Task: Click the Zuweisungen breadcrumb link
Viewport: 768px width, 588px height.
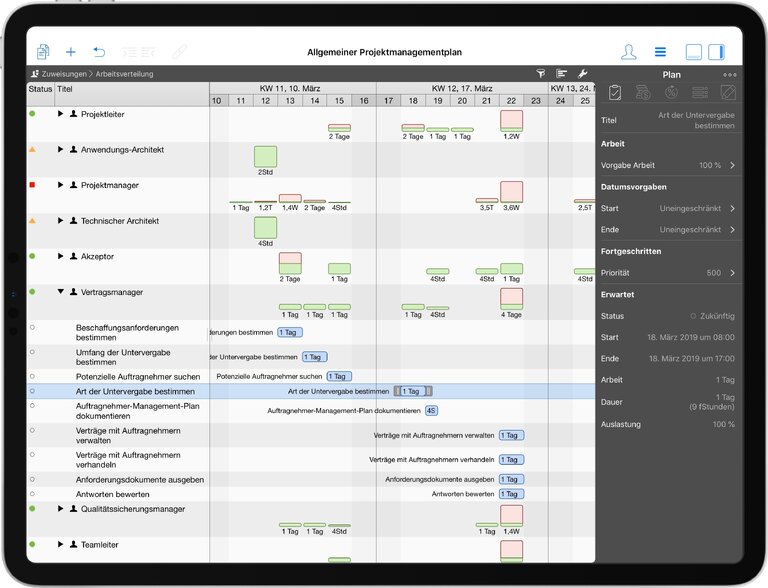Action: [x=62, y=74]
